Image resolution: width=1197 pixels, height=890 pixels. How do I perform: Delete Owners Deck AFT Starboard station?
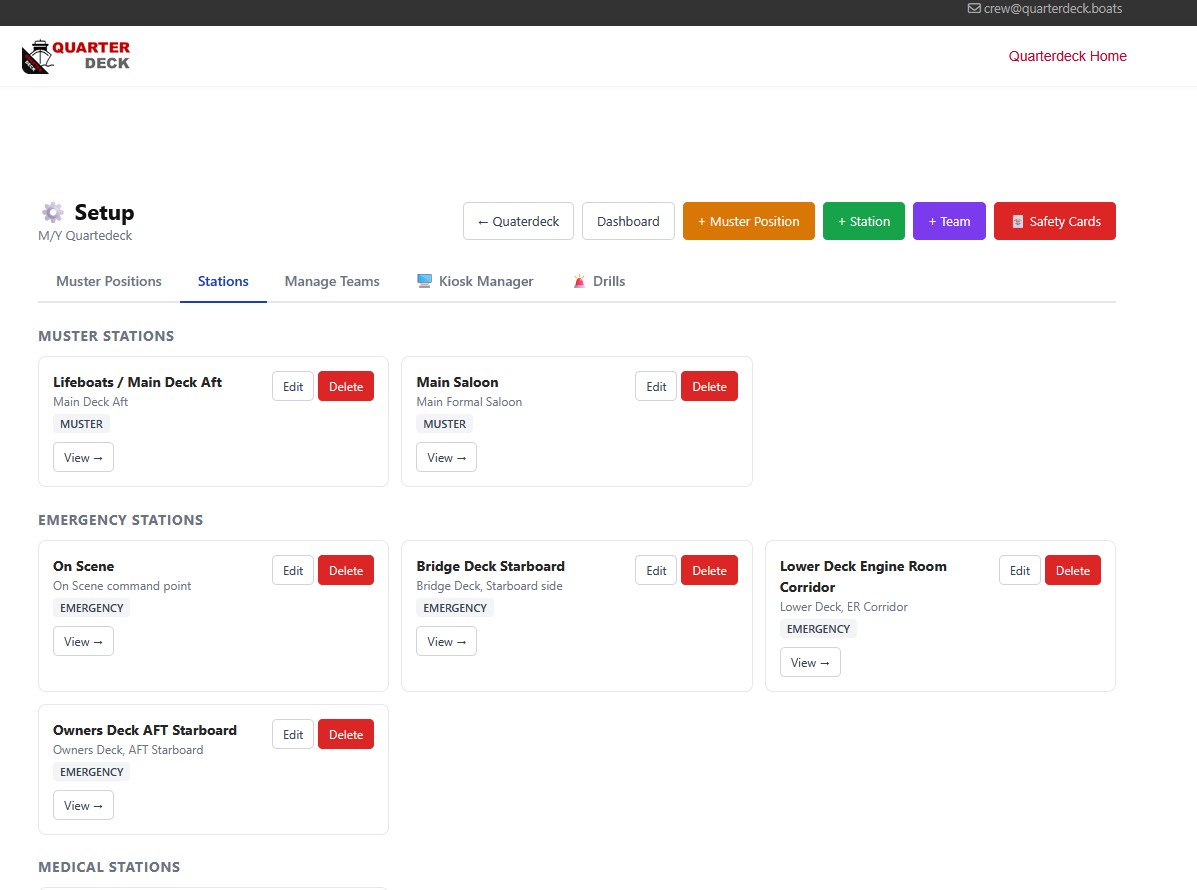coord(346,734)
